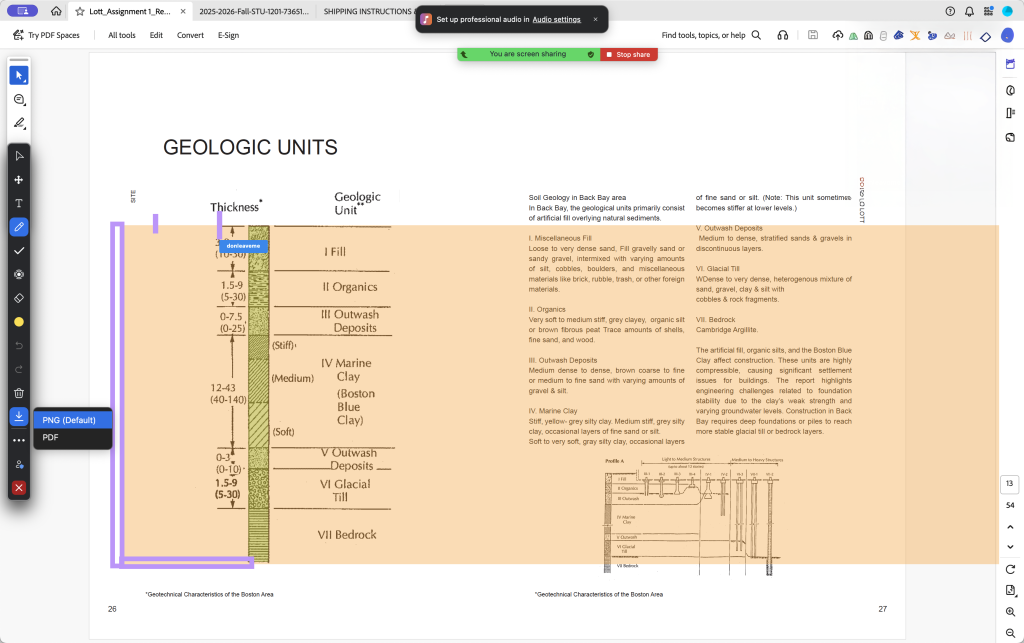Screen dimensions: 1024x643
Task: Go to next page with down chevron
Action: [x=1010, y=547]
